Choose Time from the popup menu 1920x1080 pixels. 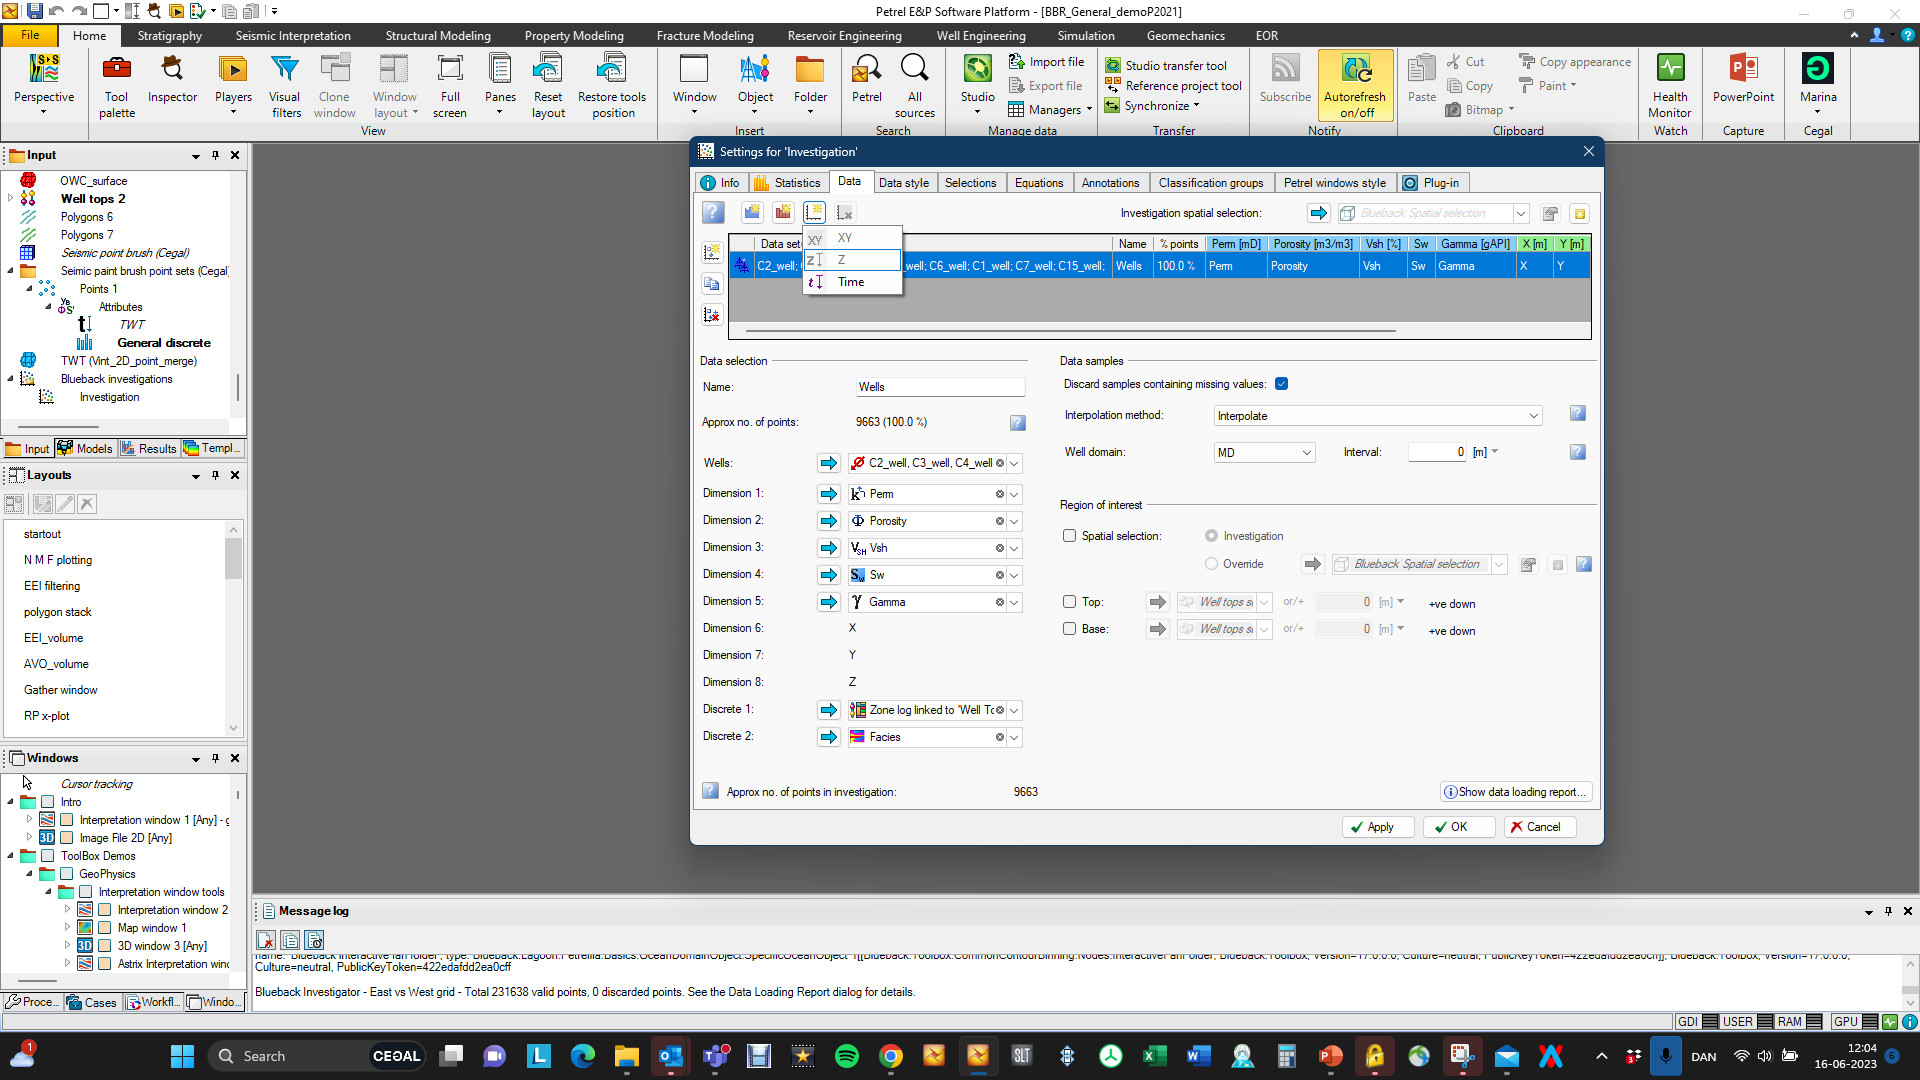pyautogui.click(x=852, y=282)
